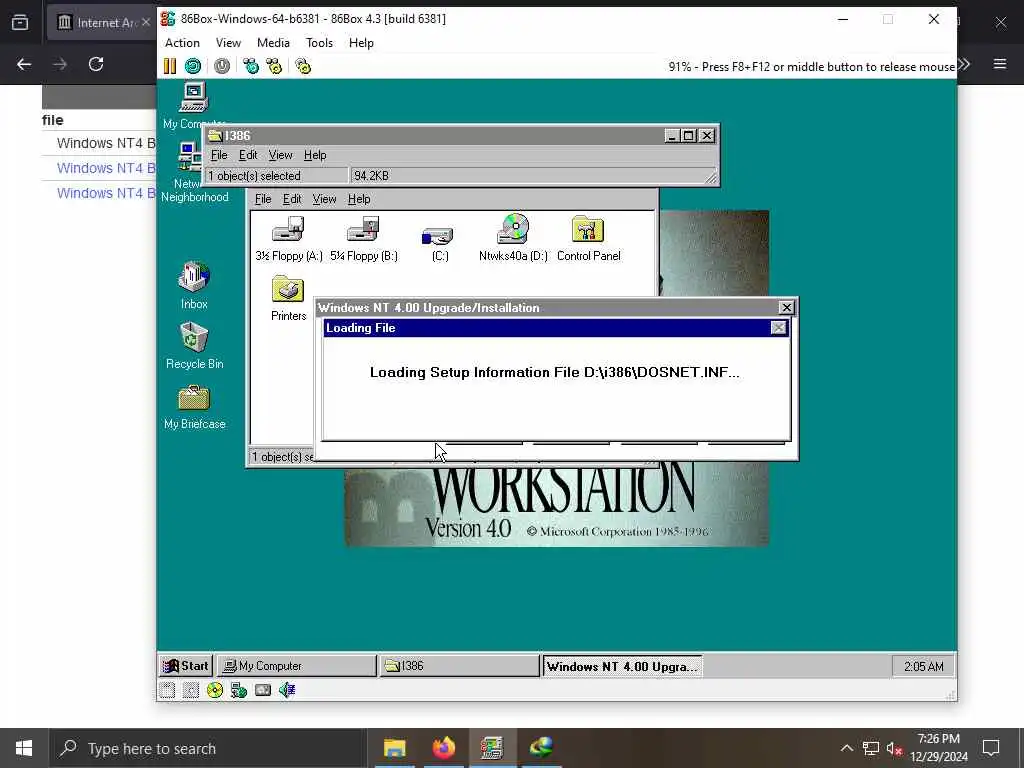Open the File menu in My Computer window
The width and height of the screenshot is (1024, 768).
pyautogui.click(x=263, y=199)
